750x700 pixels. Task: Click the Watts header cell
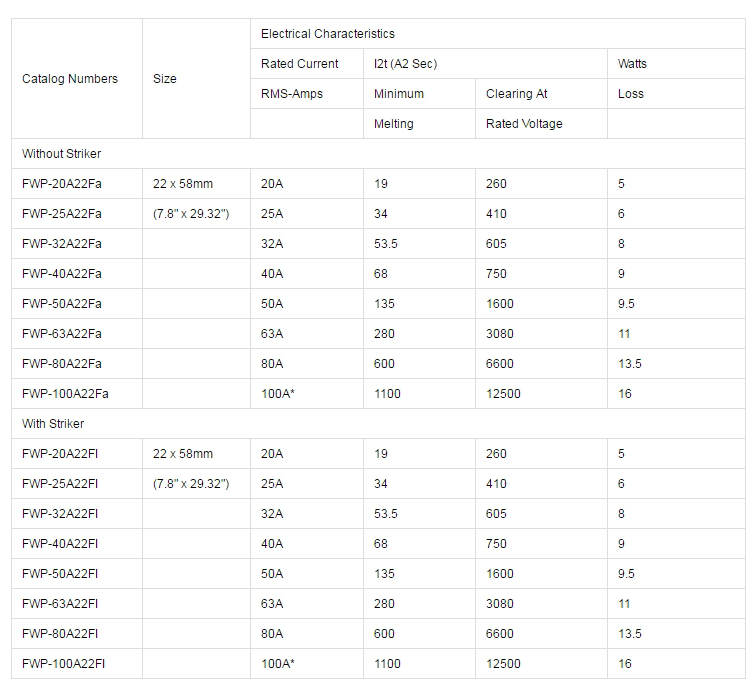632,64
